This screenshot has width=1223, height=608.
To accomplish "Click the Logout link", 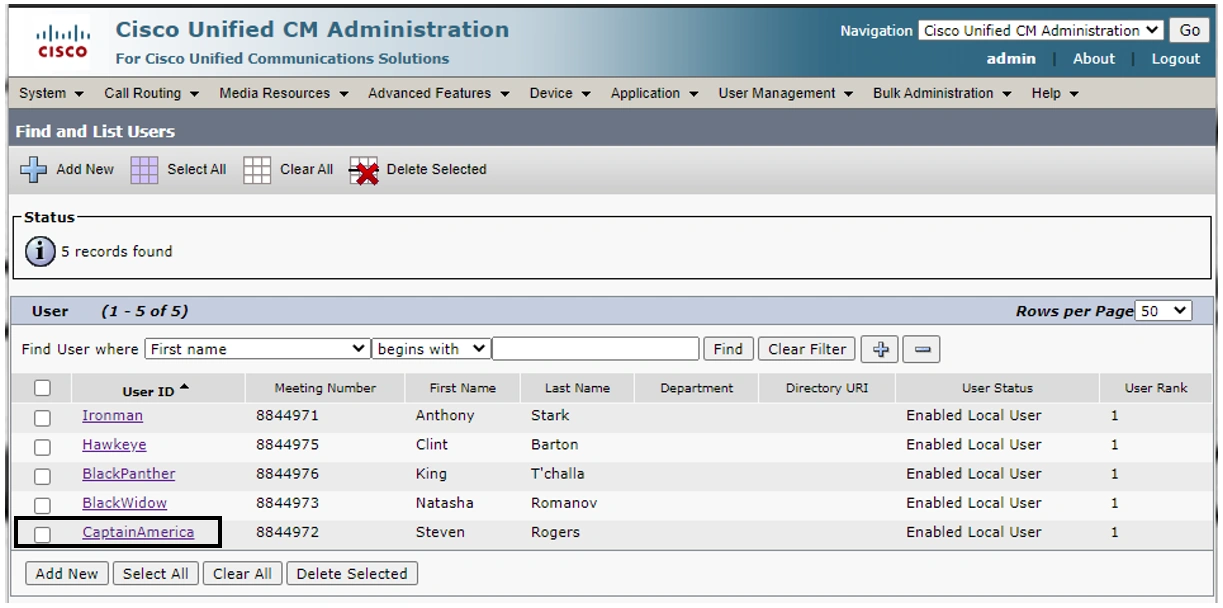I will pos(1175,59).
